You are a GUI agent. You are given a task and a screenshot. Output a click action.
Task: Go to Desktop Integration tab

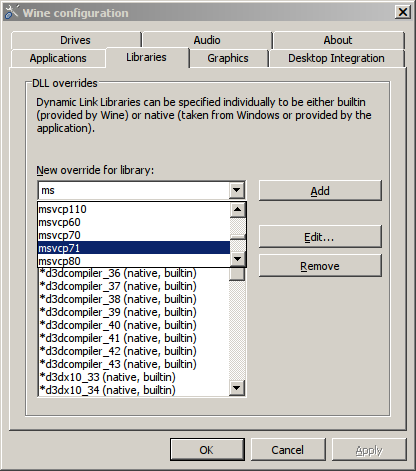click(x=336, y=58)
